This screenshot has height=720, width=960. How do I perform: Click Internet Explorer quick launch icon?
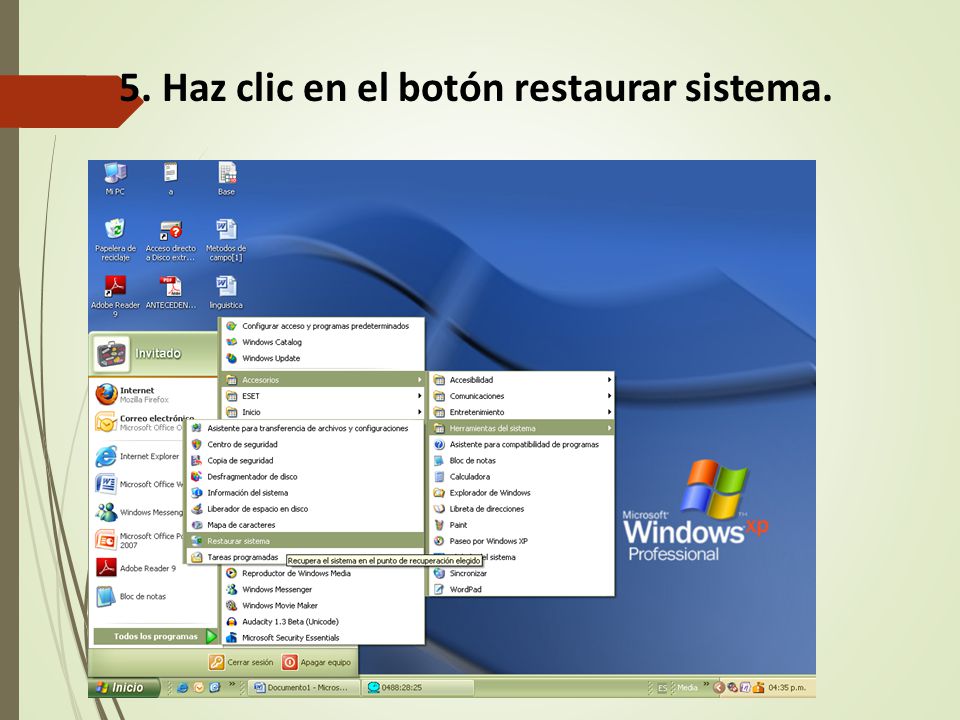pyautogui.click(x=182, y=688)
